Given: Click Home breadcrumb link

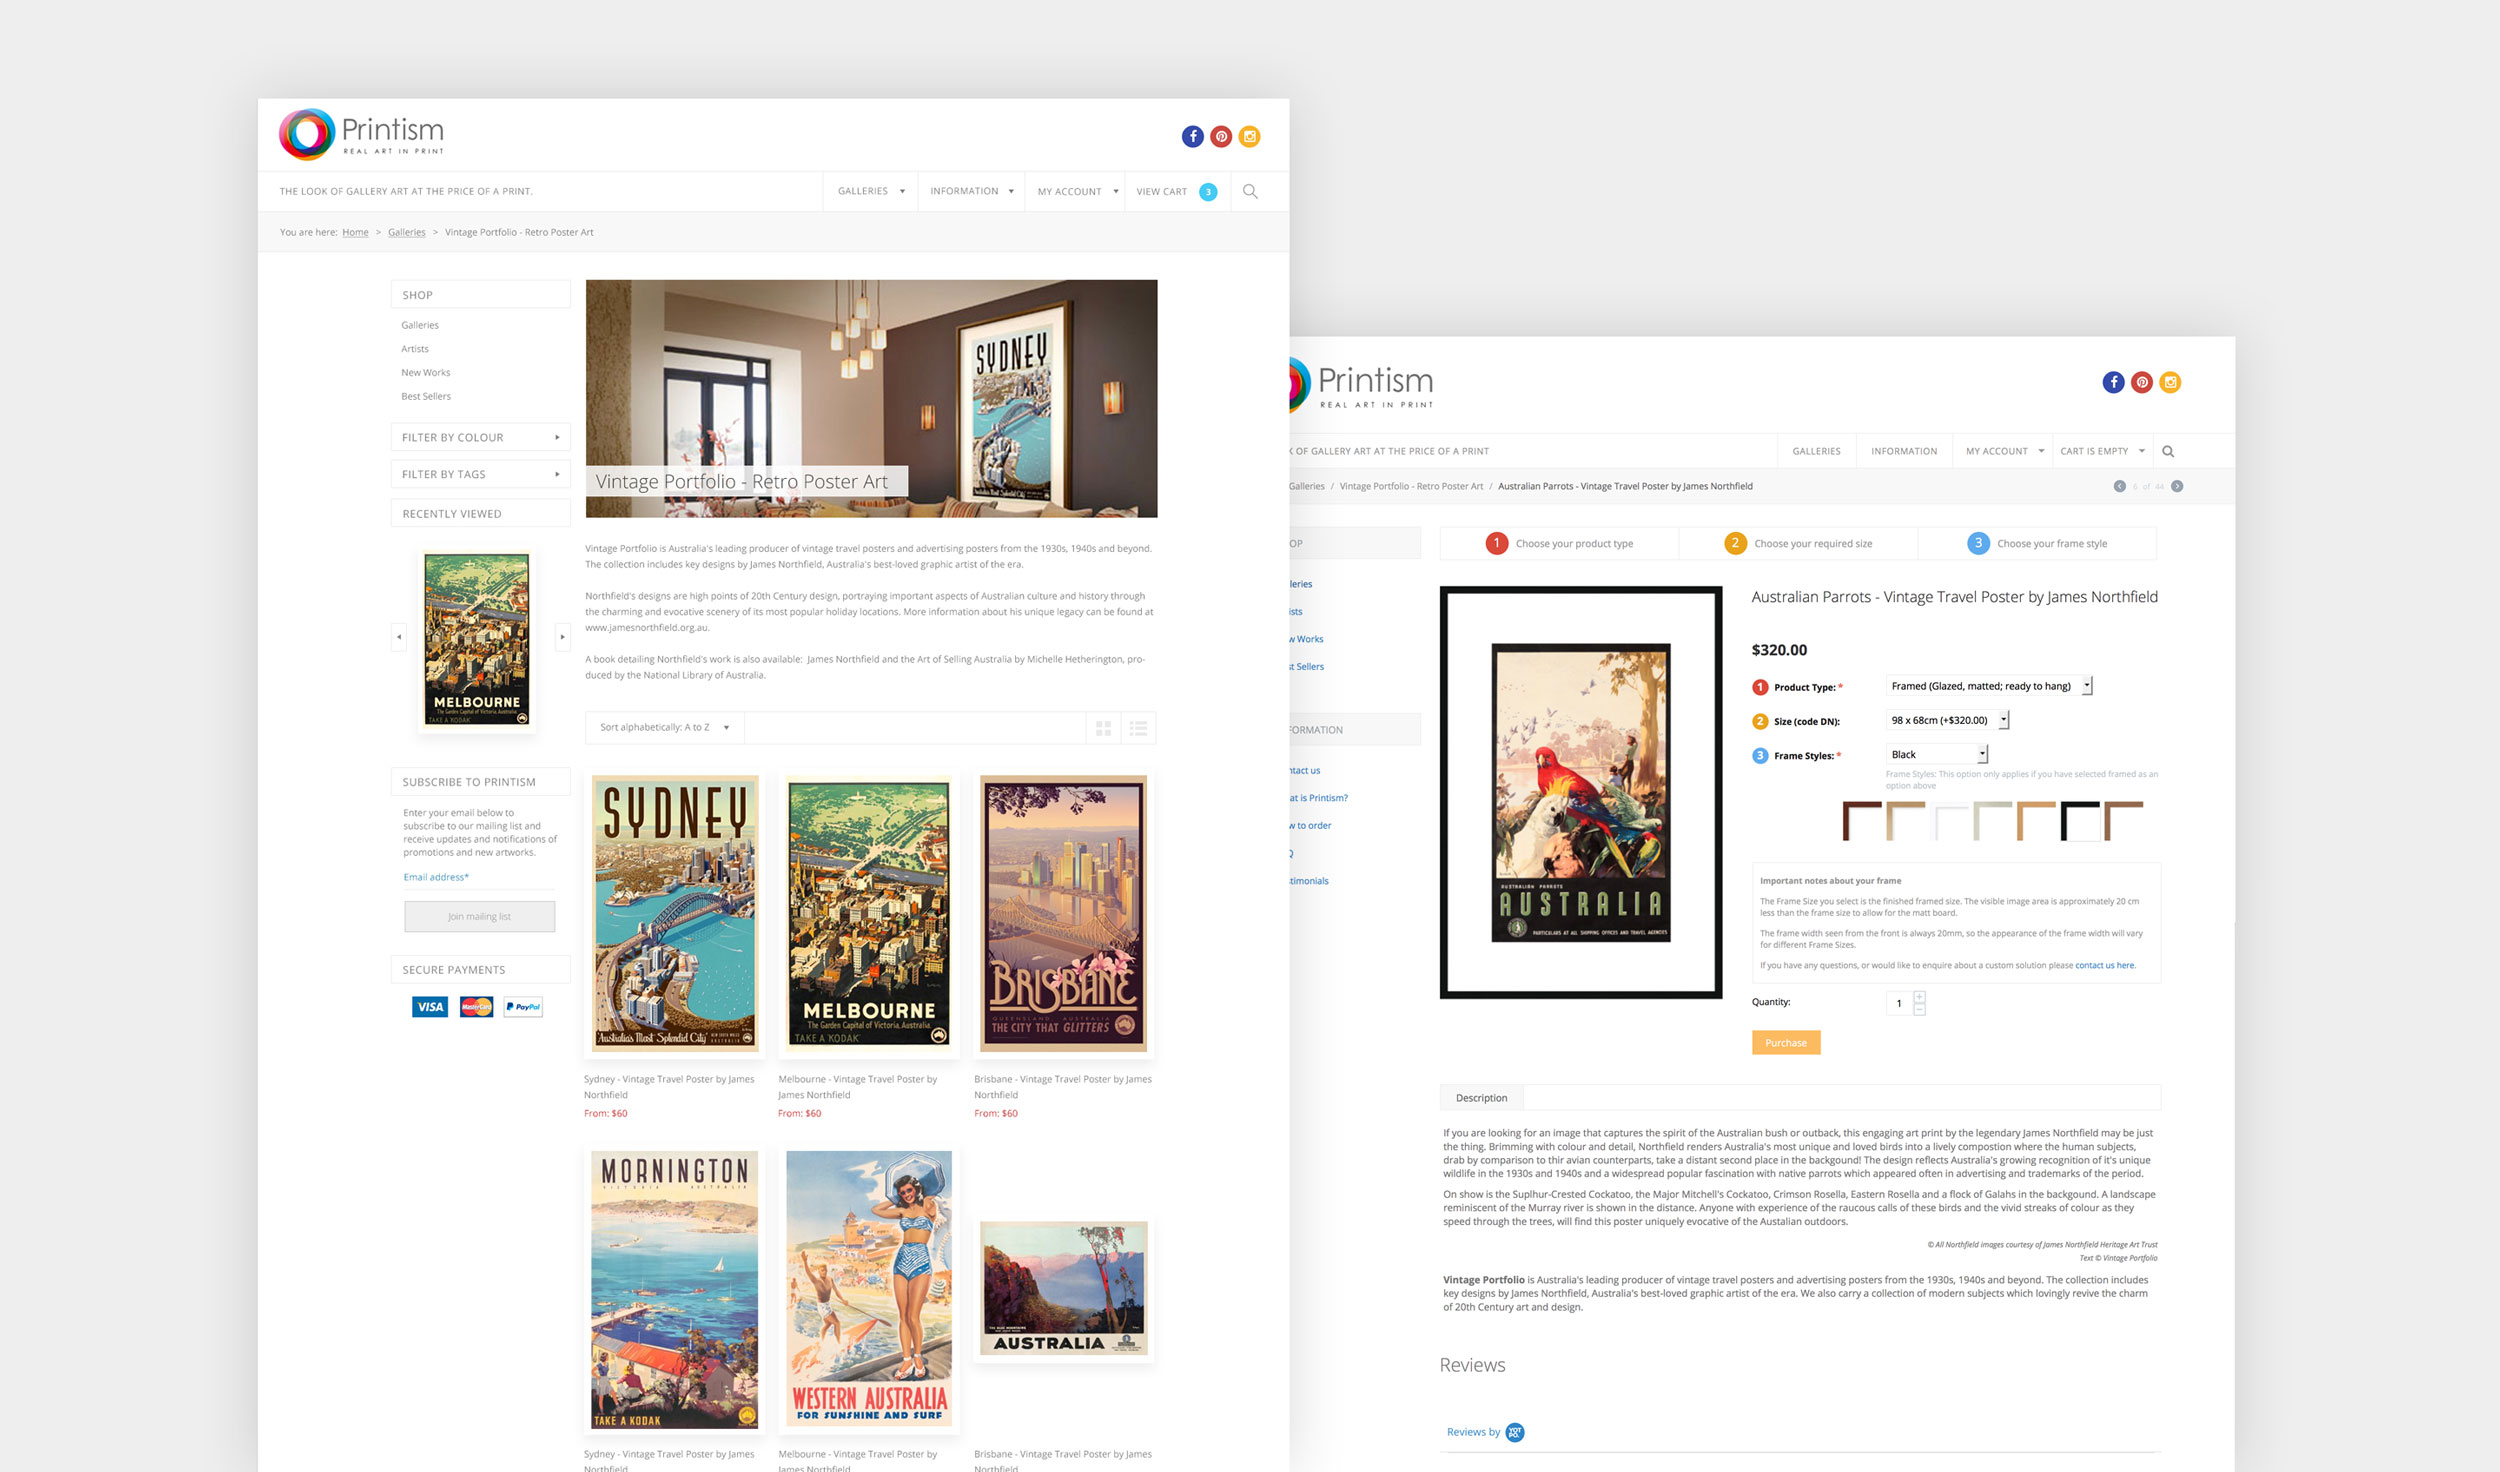Looking at the screenshot, I should tap(355, 232).
